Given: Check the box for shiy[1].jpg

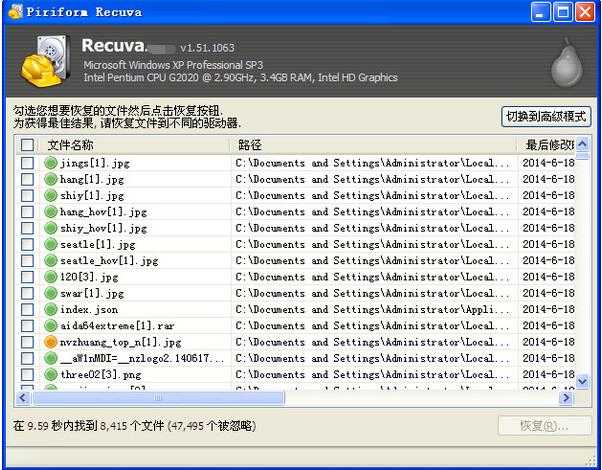Looking at the screenshot, I should point(27,195).
